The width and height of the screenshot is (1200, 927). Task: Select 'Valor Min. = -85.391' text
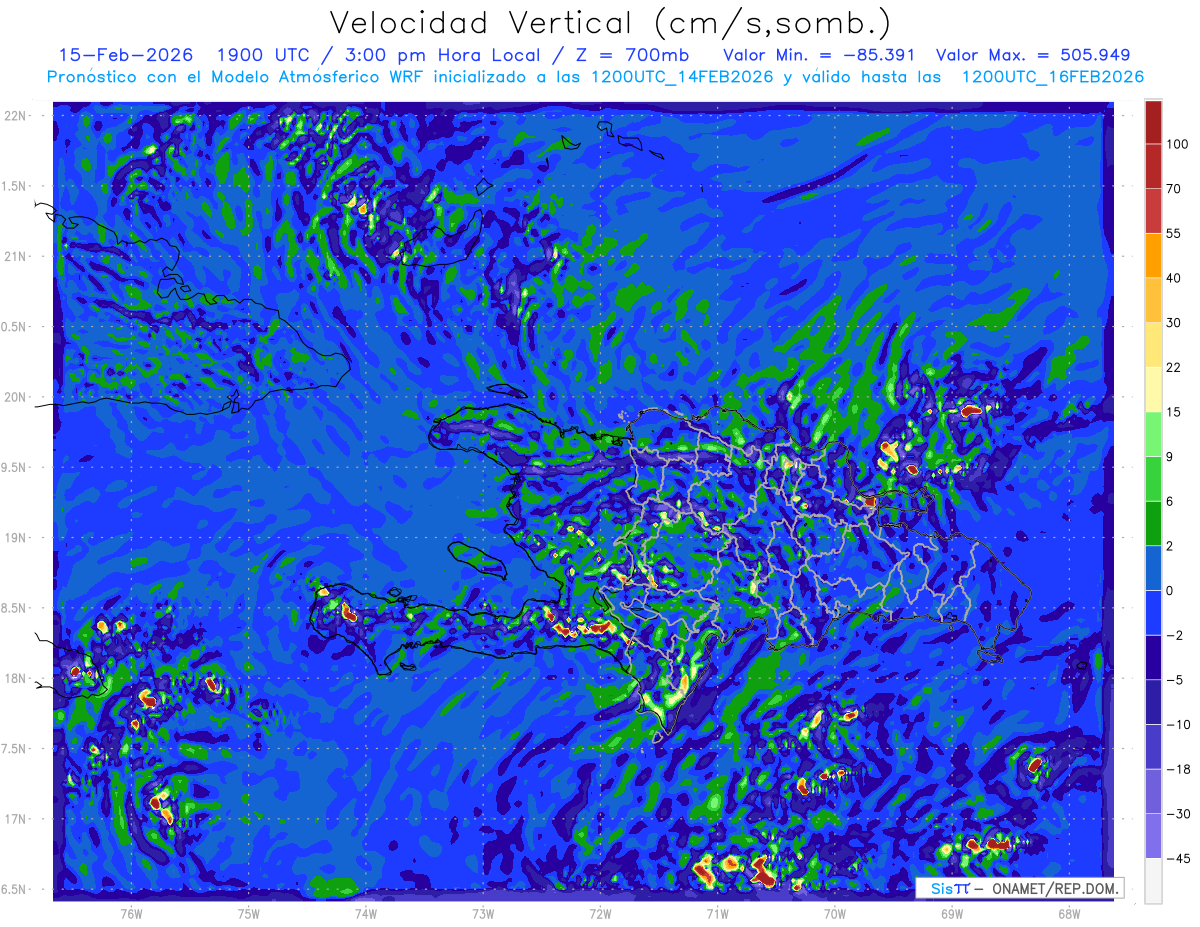(818, 54)
